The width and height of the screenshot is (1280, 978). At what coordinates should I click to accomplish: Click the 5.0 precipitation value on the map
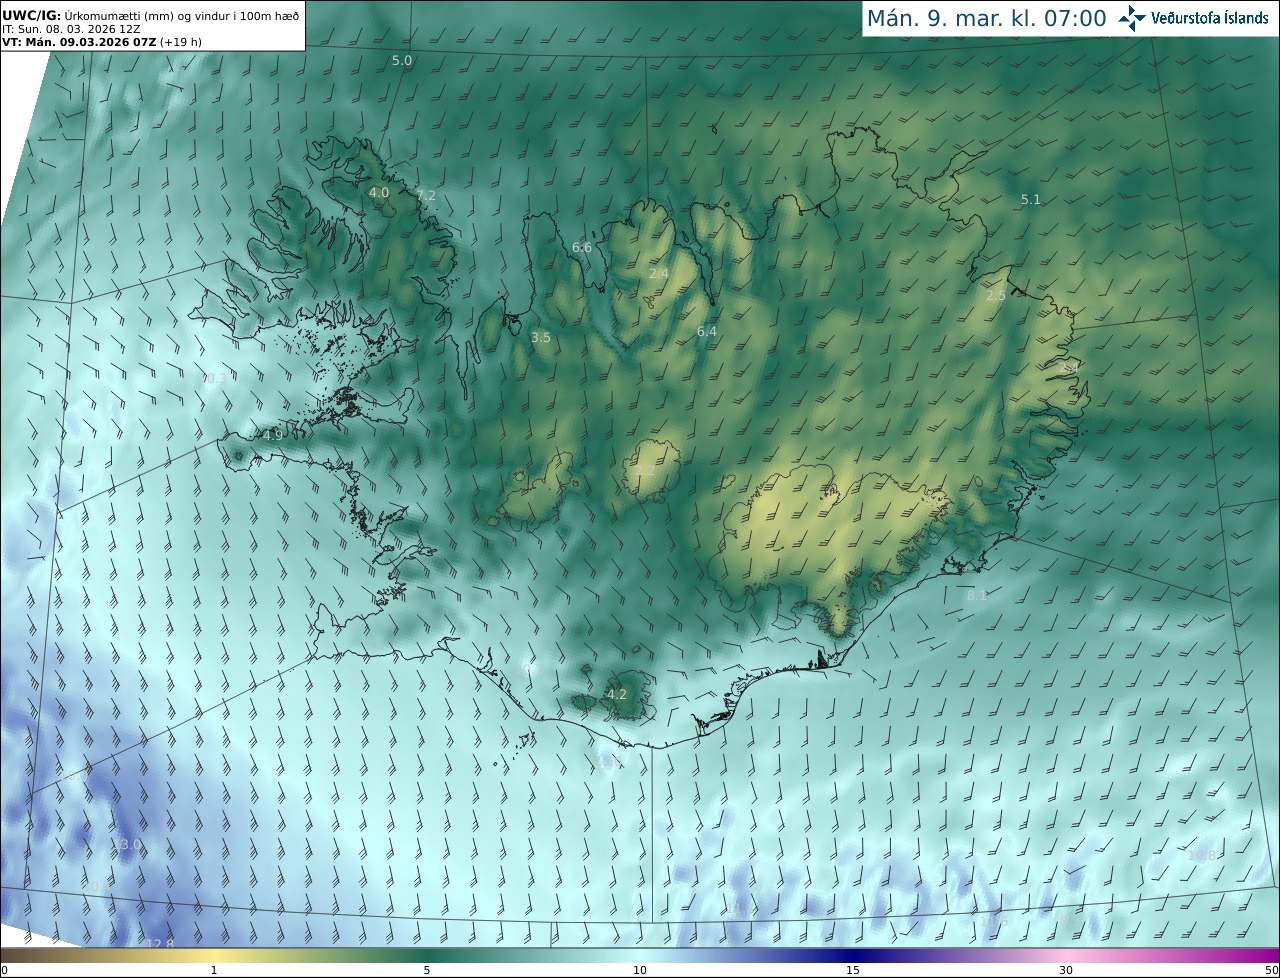tap(401, 61)
